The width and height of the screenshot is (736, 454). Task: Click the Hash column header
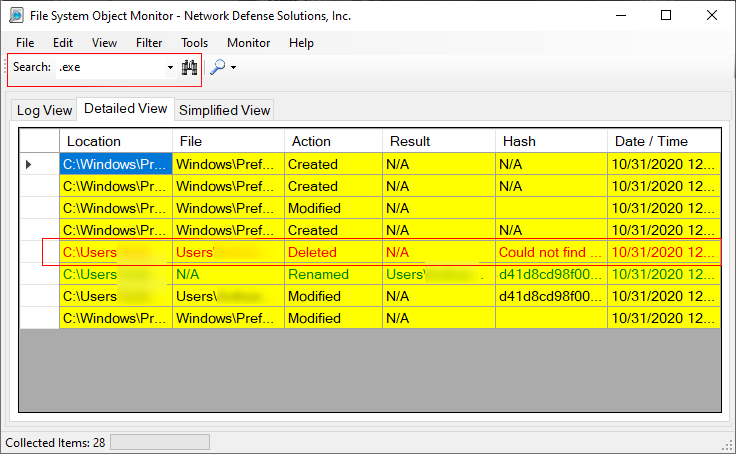pyautogui.click(x=519, y=141)
